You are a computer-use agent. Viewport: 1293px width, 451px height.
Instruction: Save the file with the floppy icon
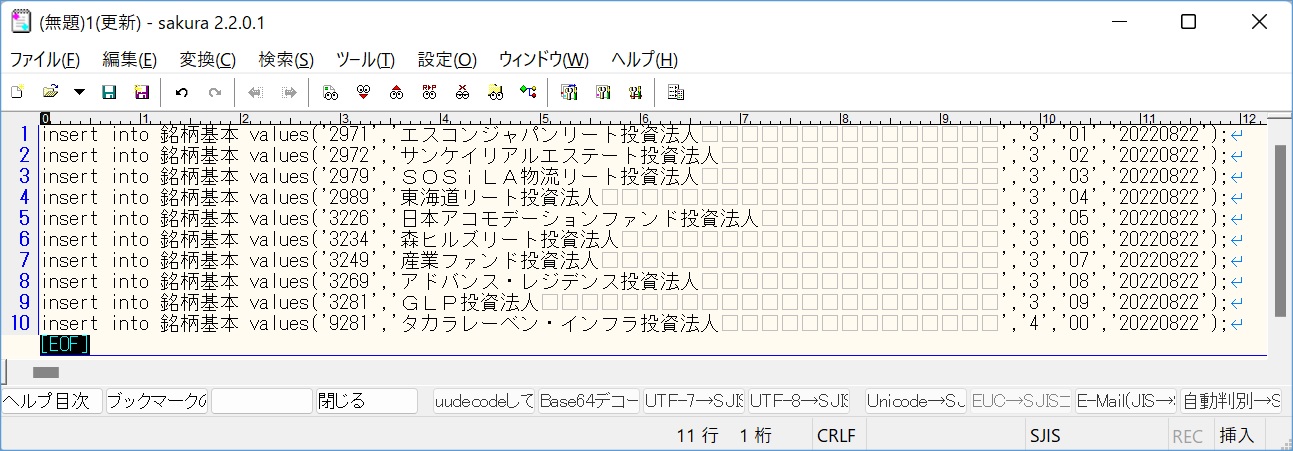coord(110,92)
